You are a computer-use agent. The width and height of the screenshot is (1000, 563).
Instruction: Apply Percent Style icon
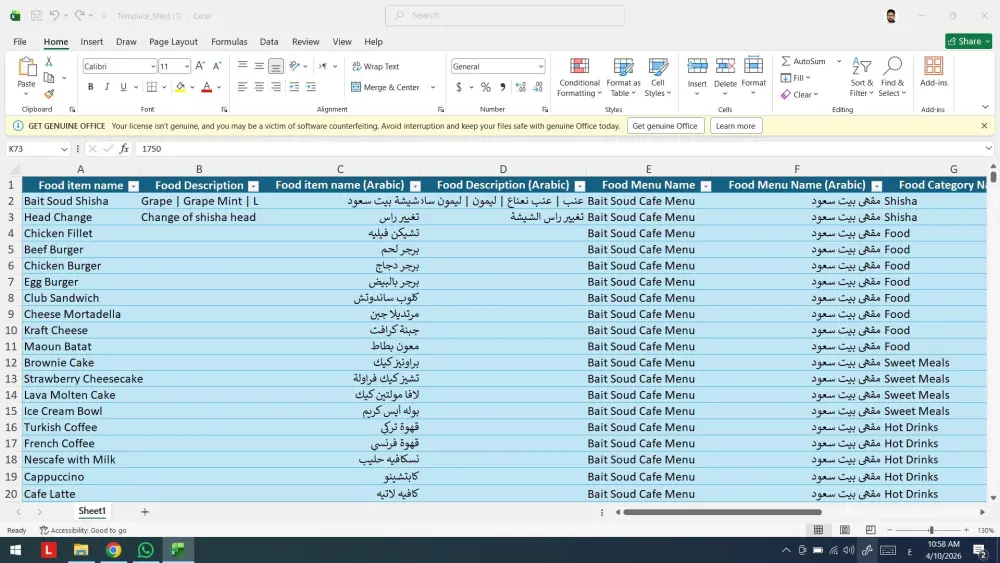point(486,87)
